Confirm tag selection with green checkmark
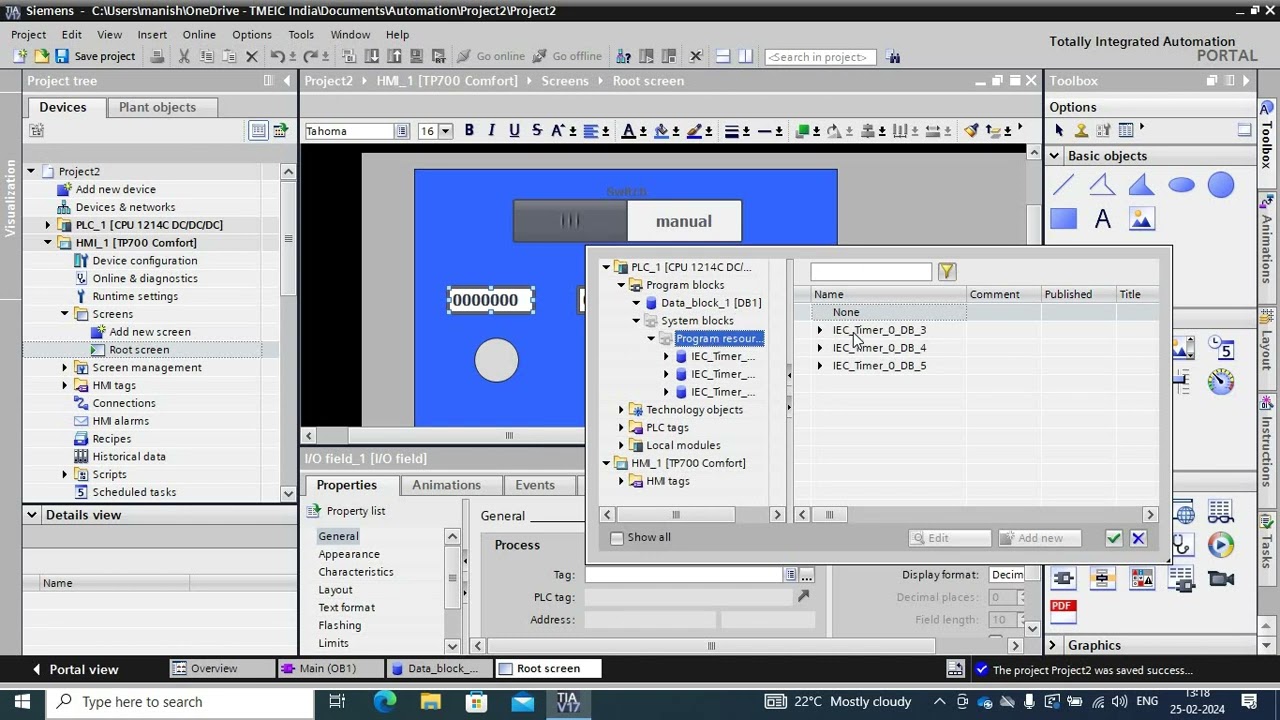The height and width of the screenshot is (720, 1280). point(1113,538)
